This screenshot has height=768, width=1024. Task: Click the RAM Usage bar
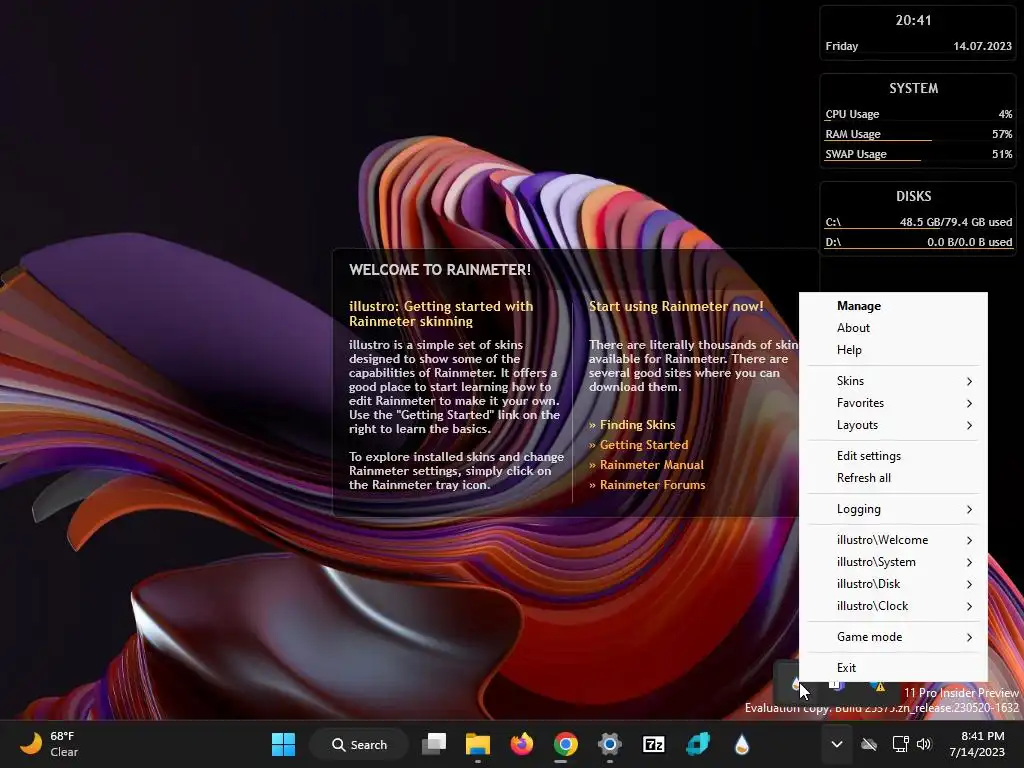(x=918, y=135)
